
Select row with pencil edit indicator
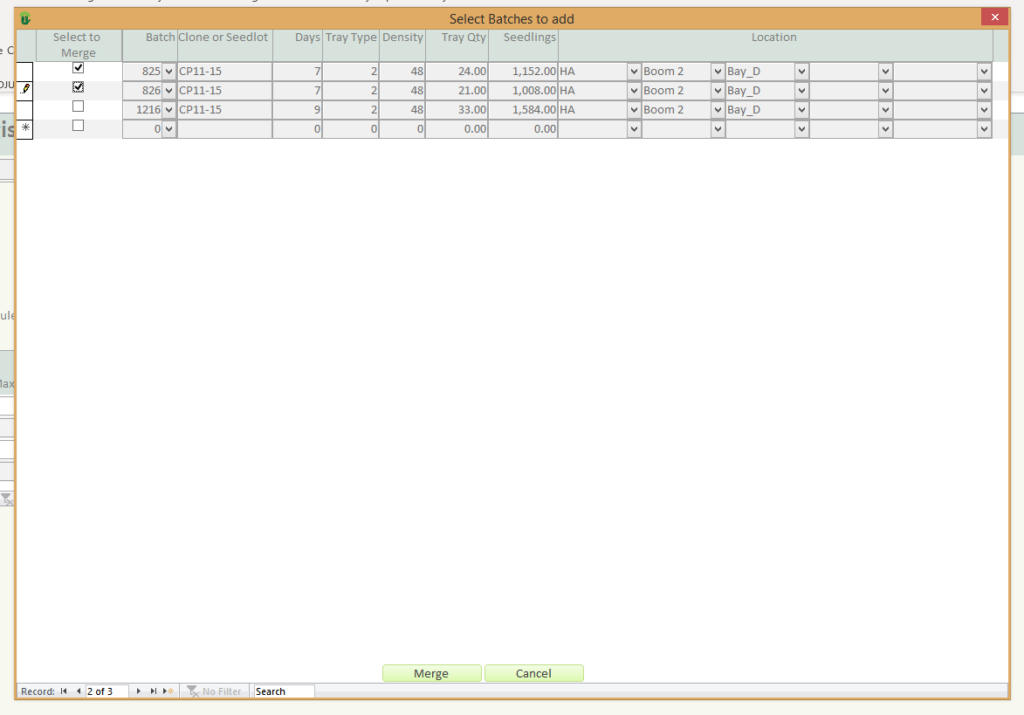coord(25,90)
